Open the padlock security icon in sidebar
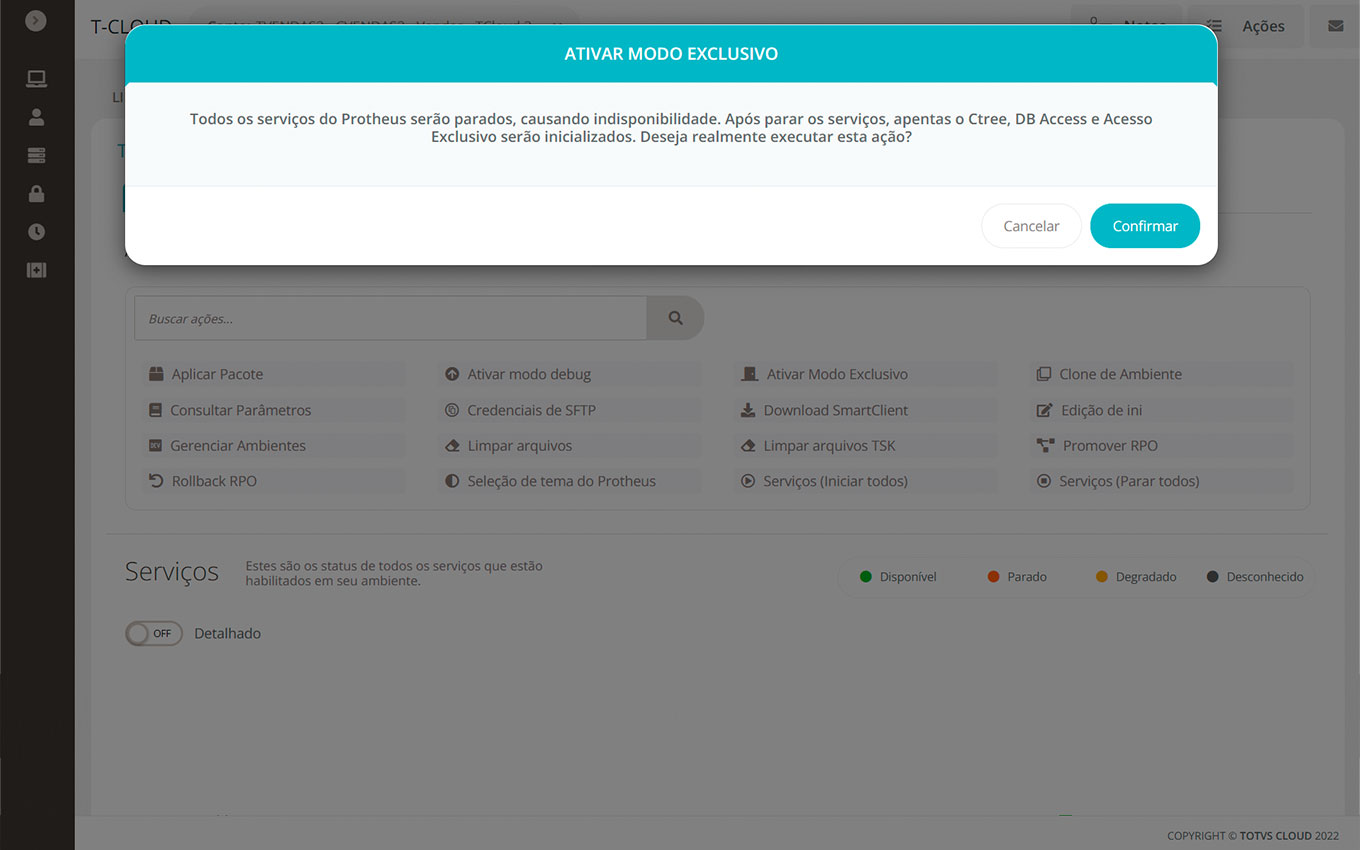This screenshot has height=850, width=1360. click(x=36, y=193)
